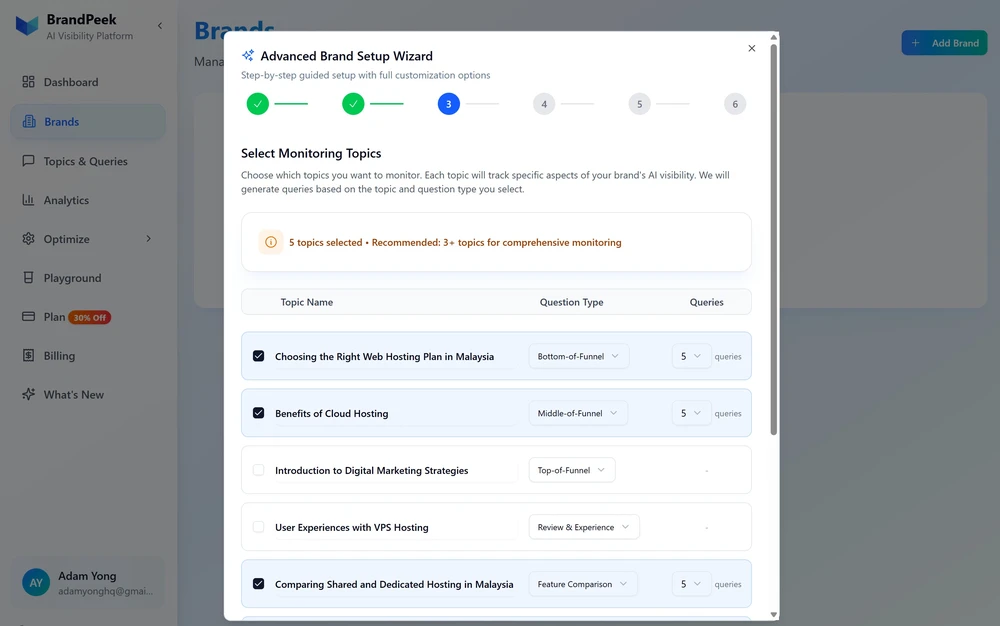Open Brands page from sidebar
Screen dimensions: 1000x626
pos(88,121)
